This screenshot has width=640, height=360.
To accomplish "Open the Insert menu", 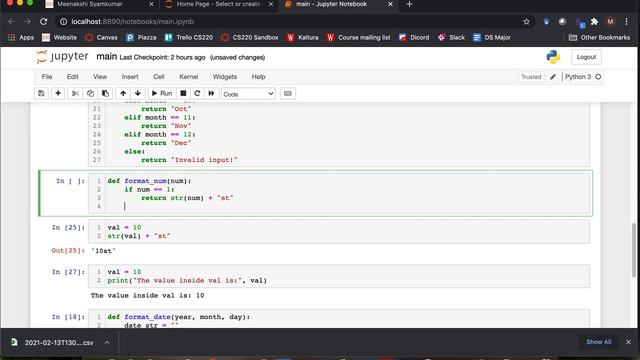I will pos(130,77).
